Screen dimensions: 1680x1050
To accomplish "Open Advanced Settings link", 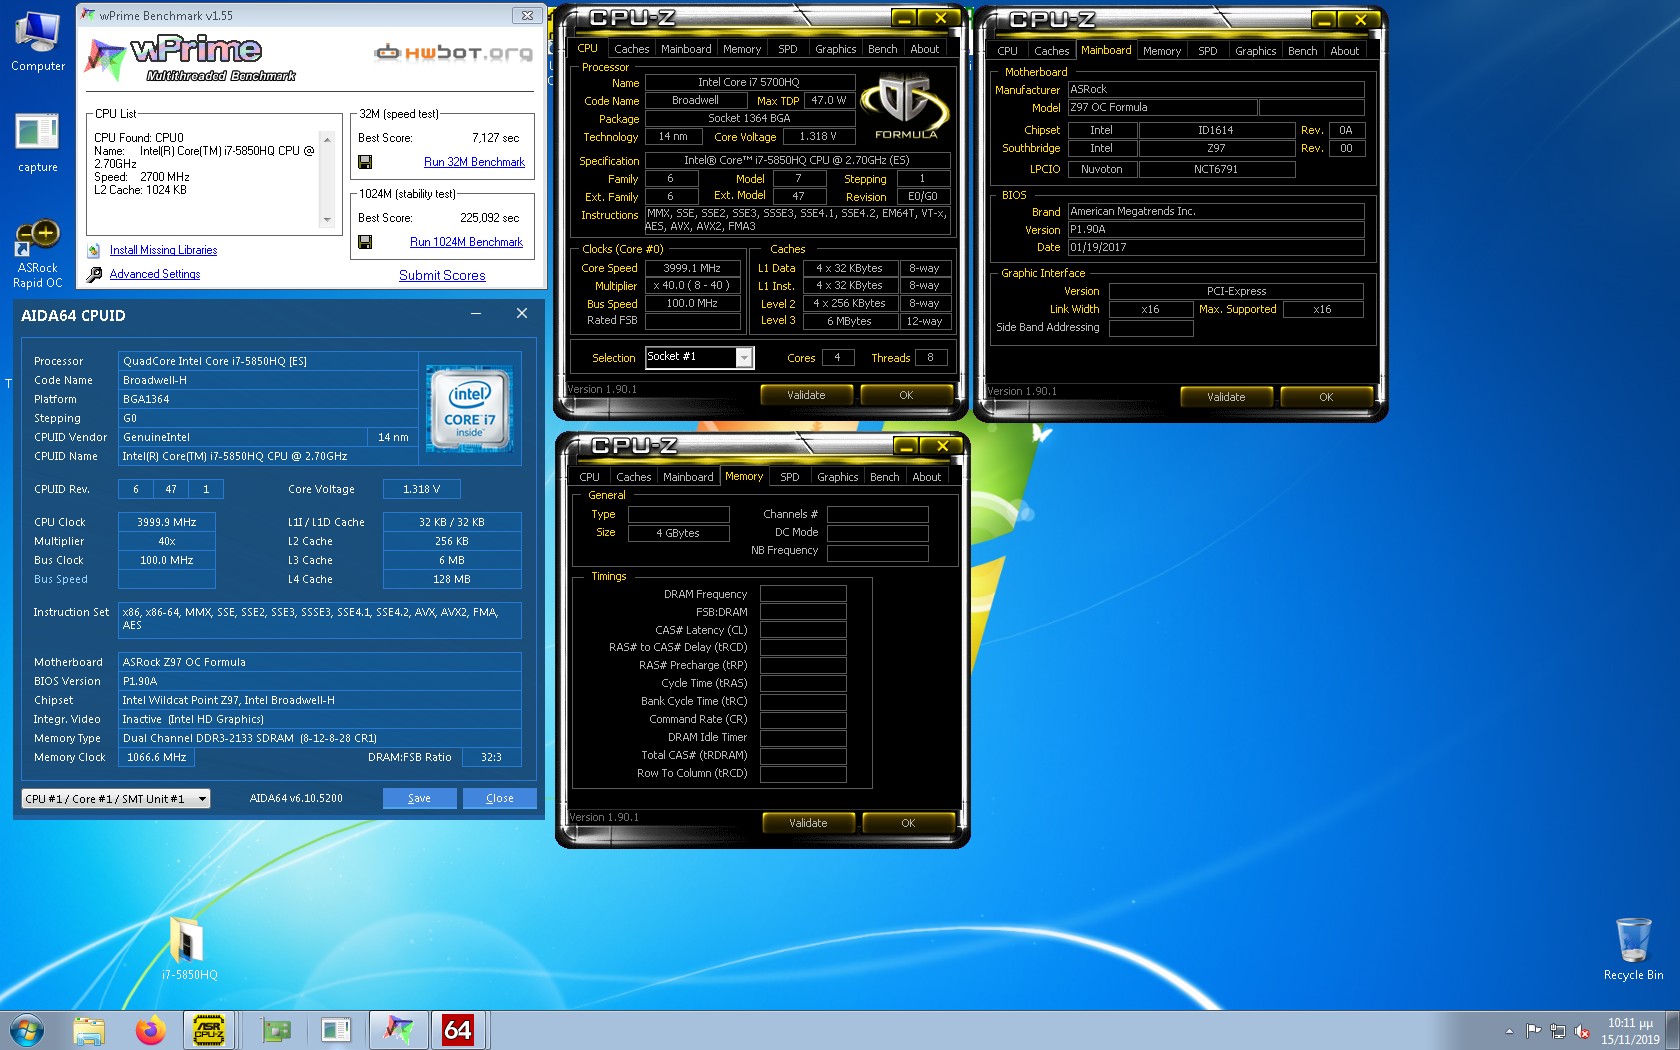I will [x=155, y=274].
